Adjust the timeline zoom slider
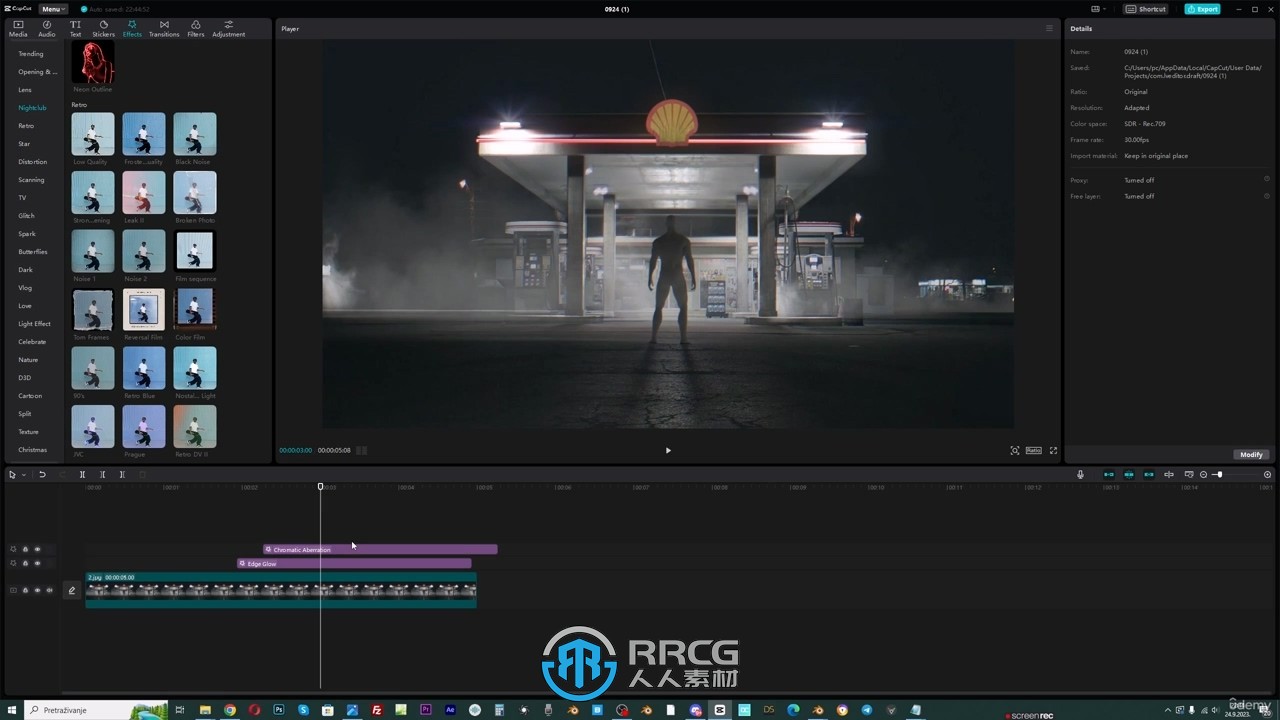Screen dimensions: 1280x720 click(1218, 475)
